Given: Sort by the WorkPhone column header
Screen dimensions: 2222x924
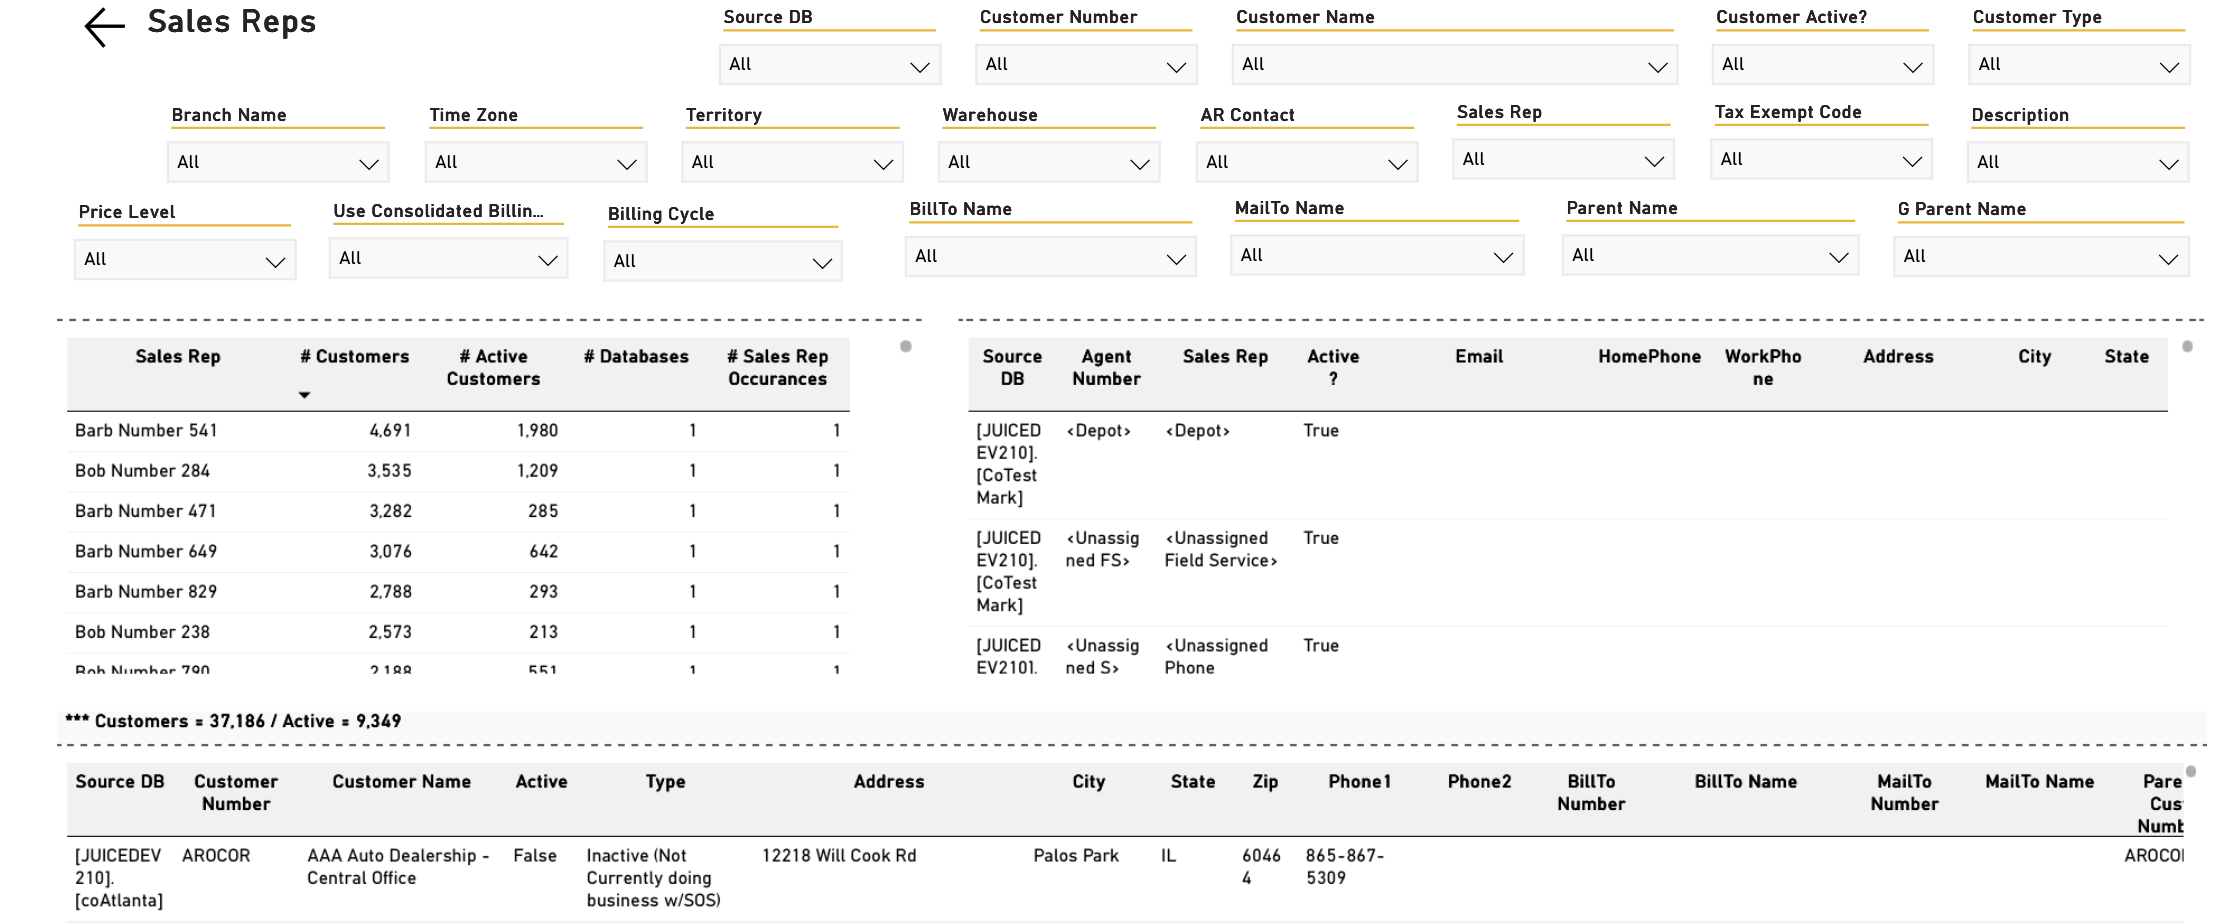Looking at the screenshot, I should [x=1763, y=368].
